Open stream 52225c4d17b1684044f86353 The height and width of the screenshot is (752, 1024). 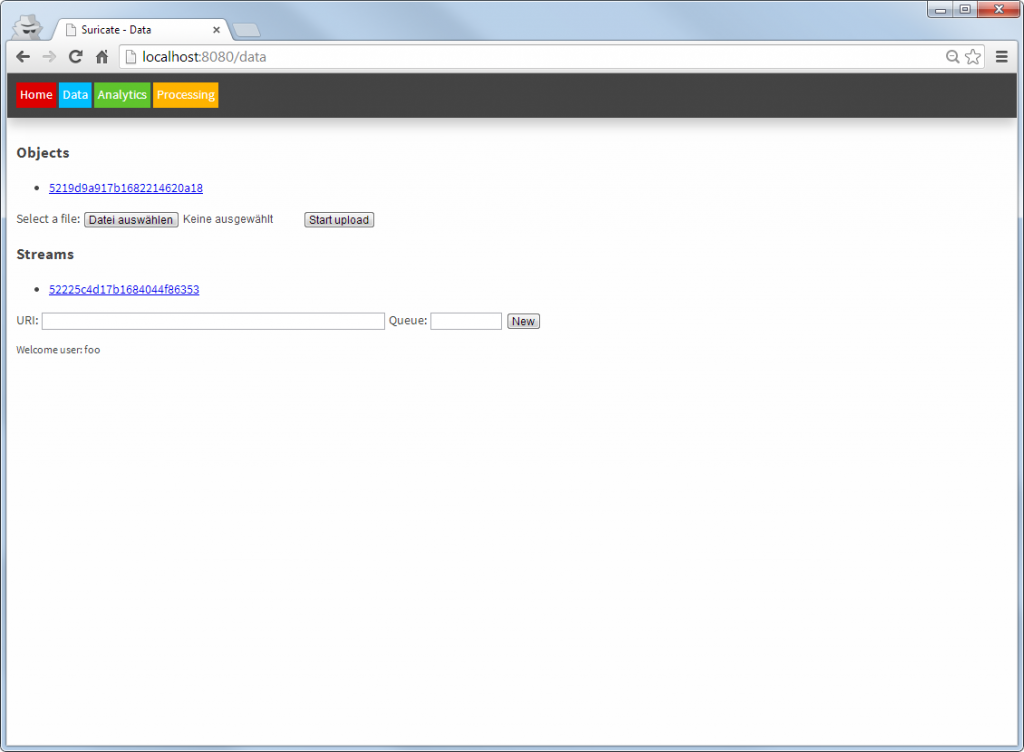click(x=124, y=290)
